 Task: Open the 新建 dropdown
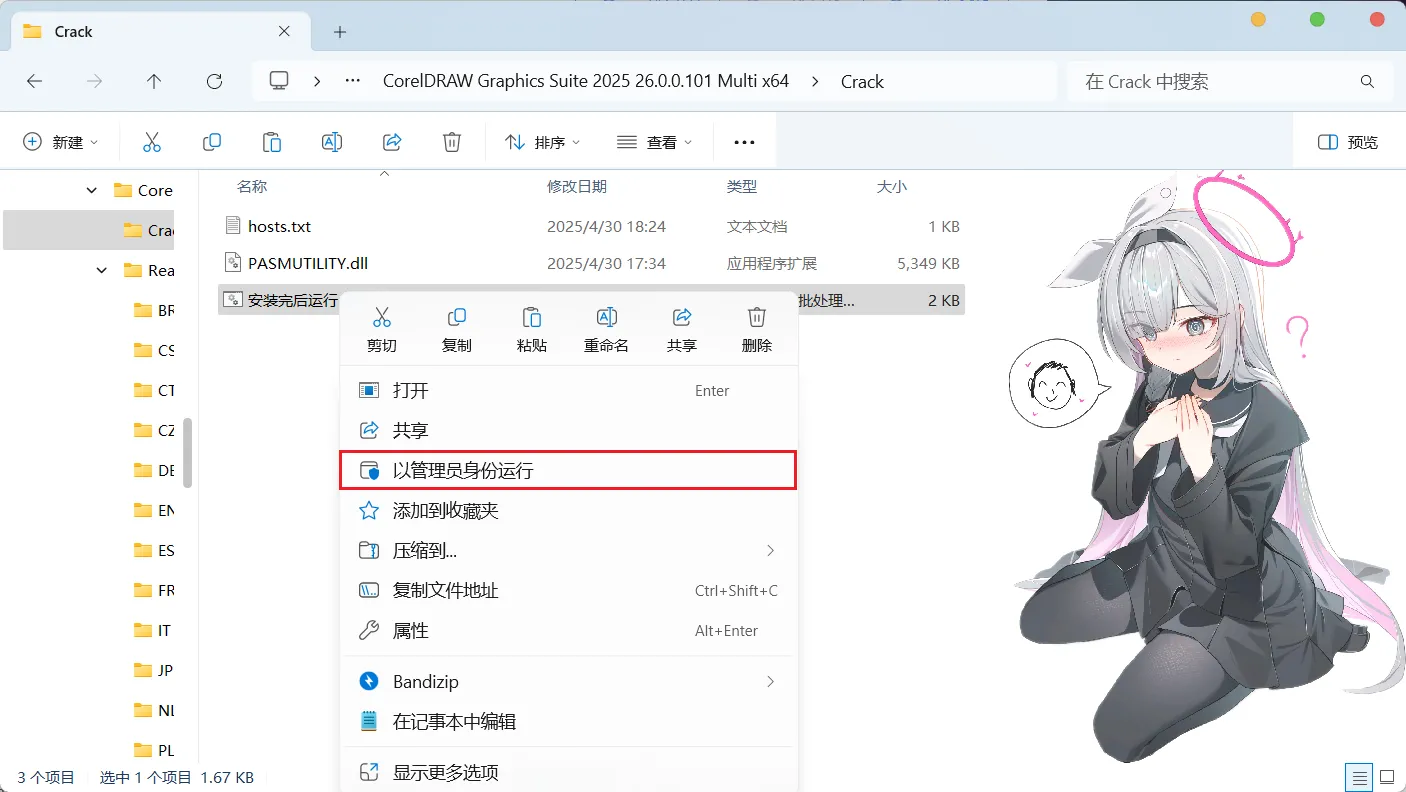pos(61,142)
